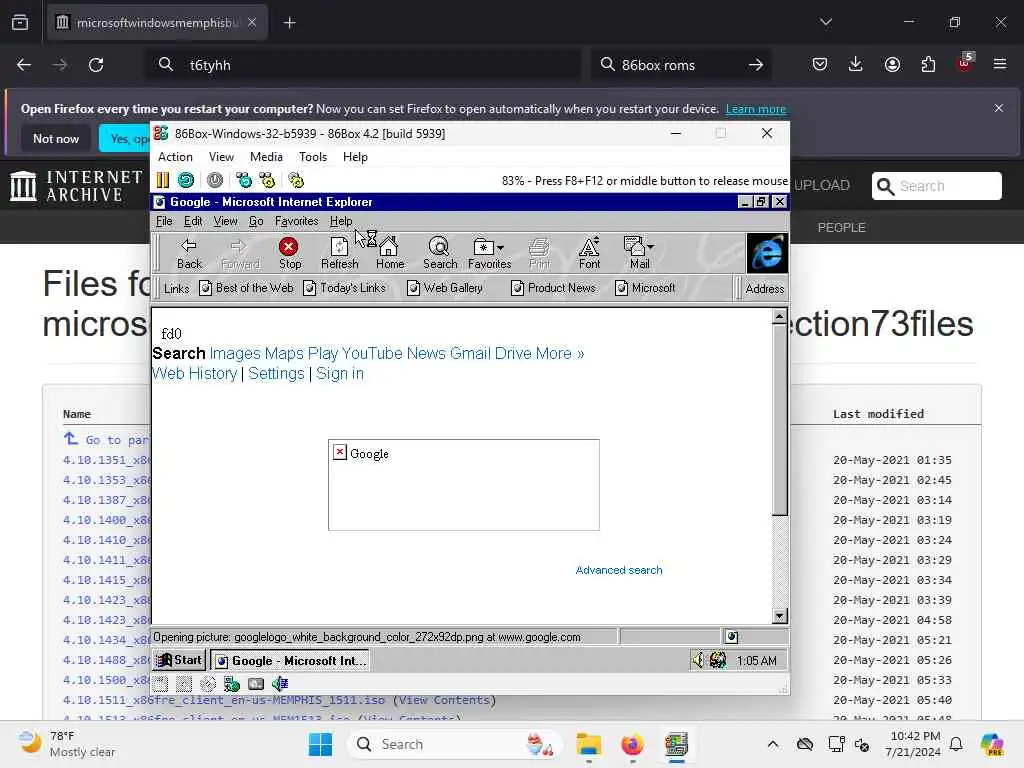Click 4.10.1351 file link on Archive page
This screenshot has width=1024, height=768.
point(106,460)
